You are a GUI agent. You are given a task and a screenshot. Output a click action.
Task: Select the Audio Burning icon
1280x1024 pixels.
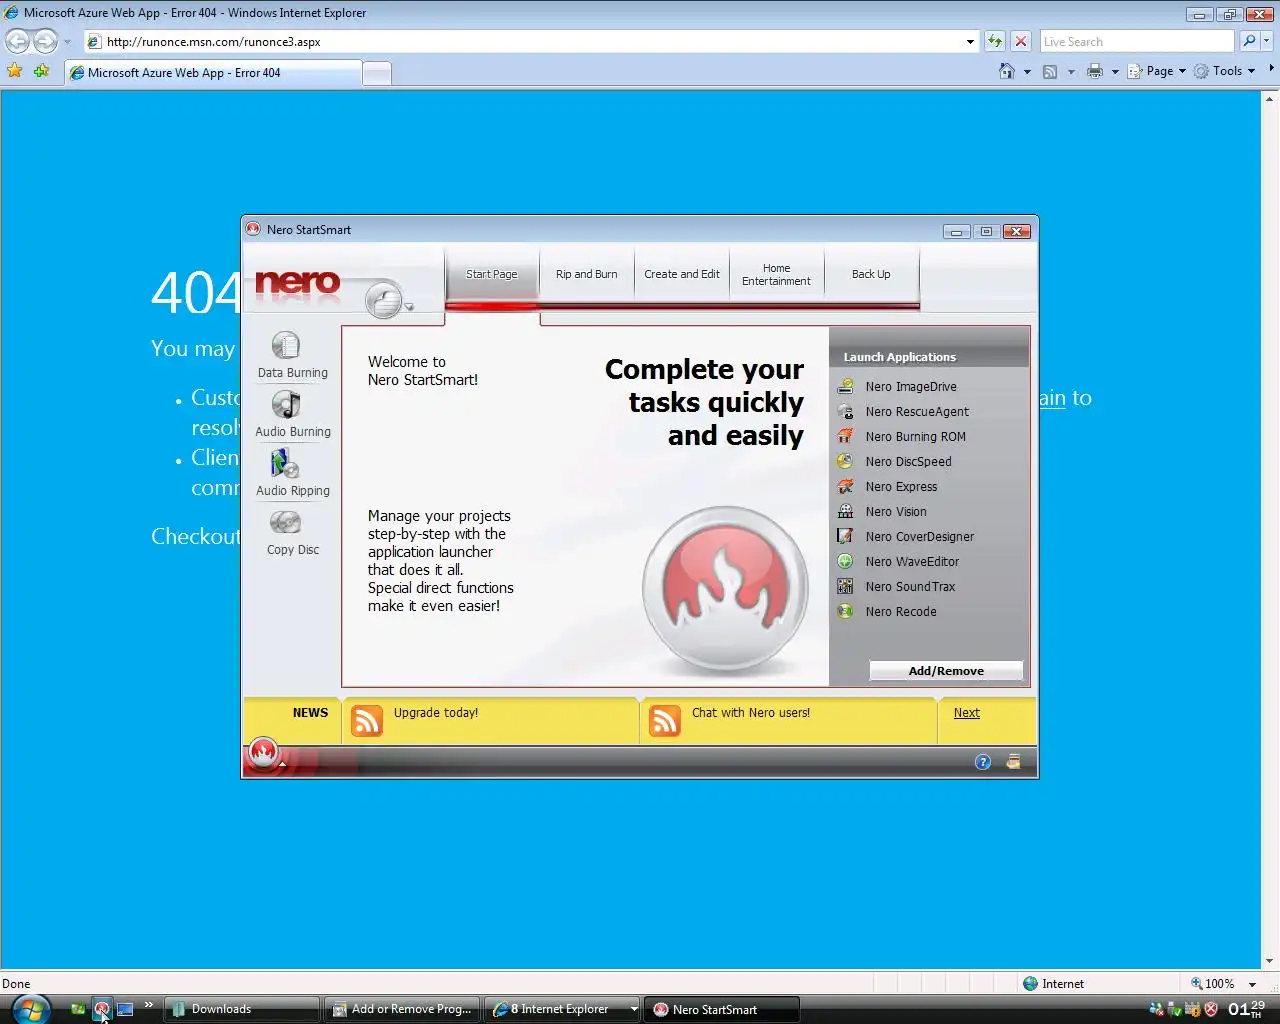286,405
